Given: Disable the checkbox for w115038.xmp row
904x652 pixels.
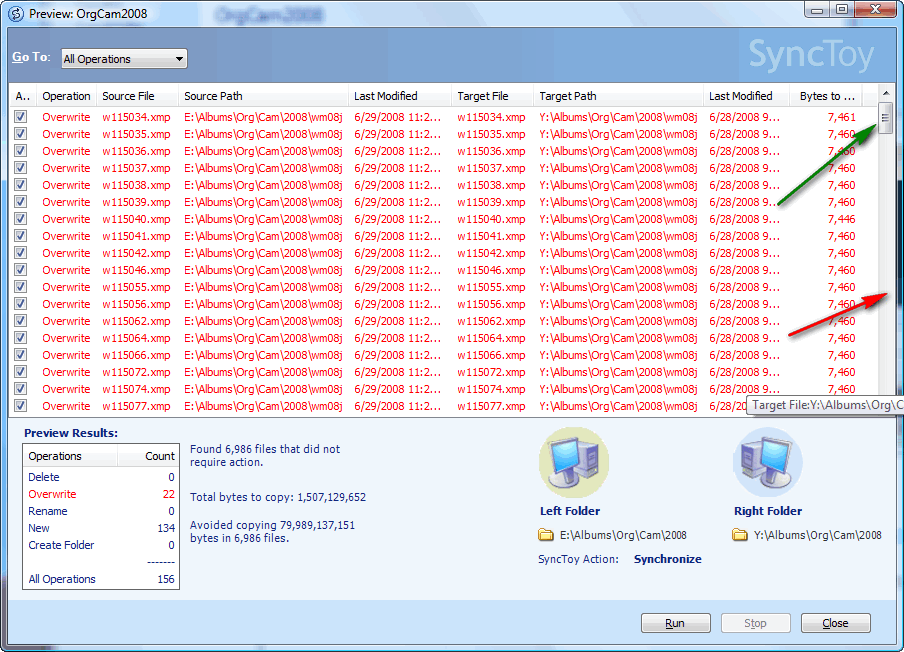Looking at the screenshot, I should point(21,185).
